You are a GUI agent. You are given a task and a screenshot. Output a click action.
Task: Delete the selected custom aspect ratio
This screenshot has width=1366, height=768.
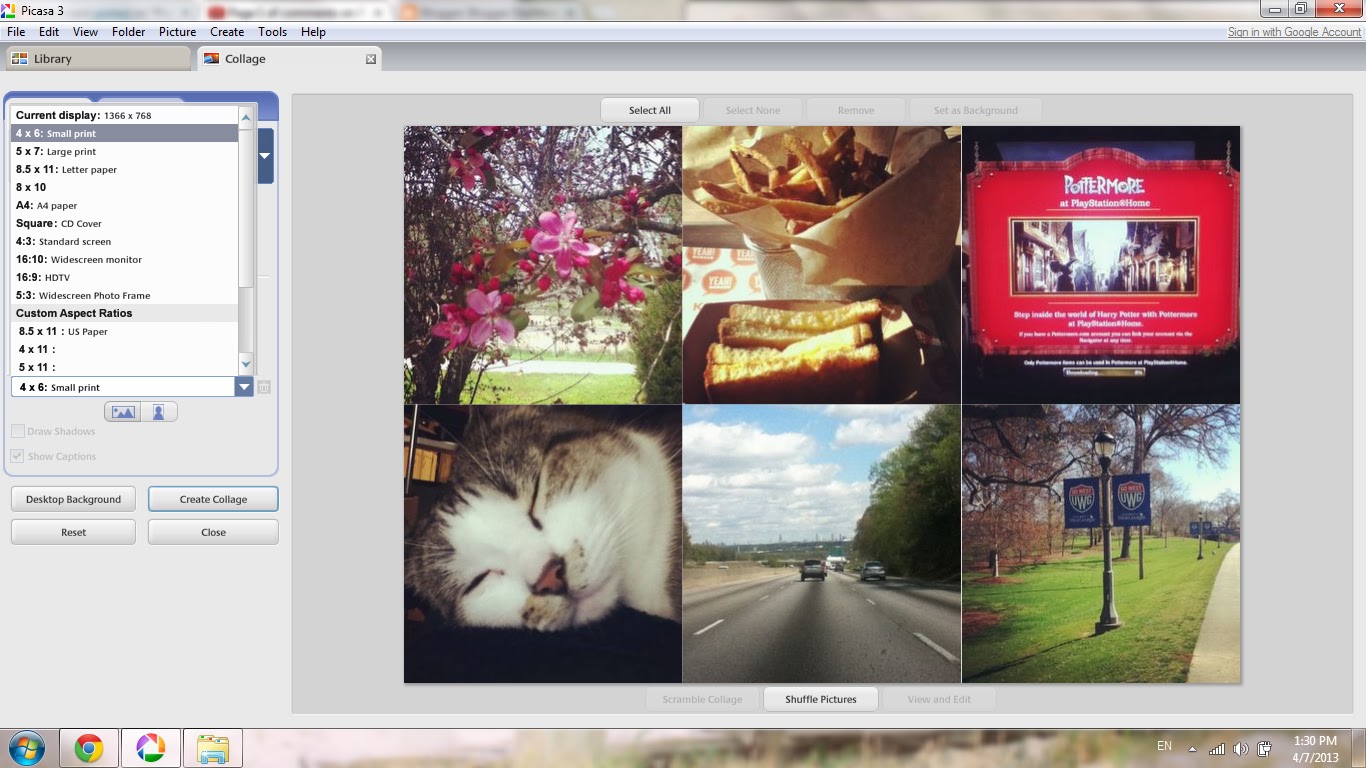coord(262,386)
